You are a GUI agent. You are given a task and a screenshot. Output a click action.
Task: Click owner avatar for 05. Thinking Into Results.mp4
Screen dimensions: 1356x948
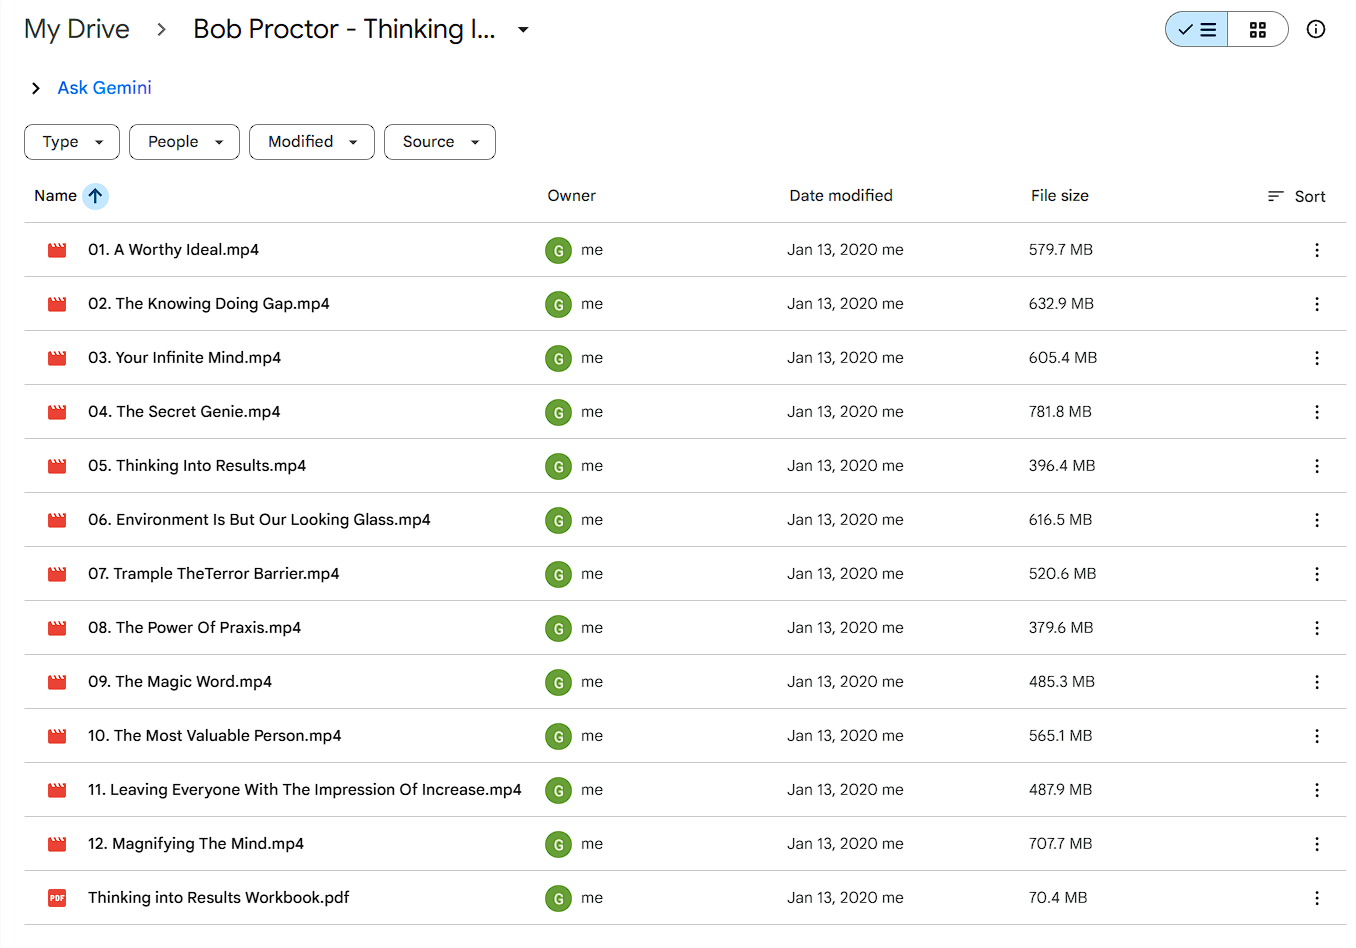pyautogui.click(x=558, y=466)
